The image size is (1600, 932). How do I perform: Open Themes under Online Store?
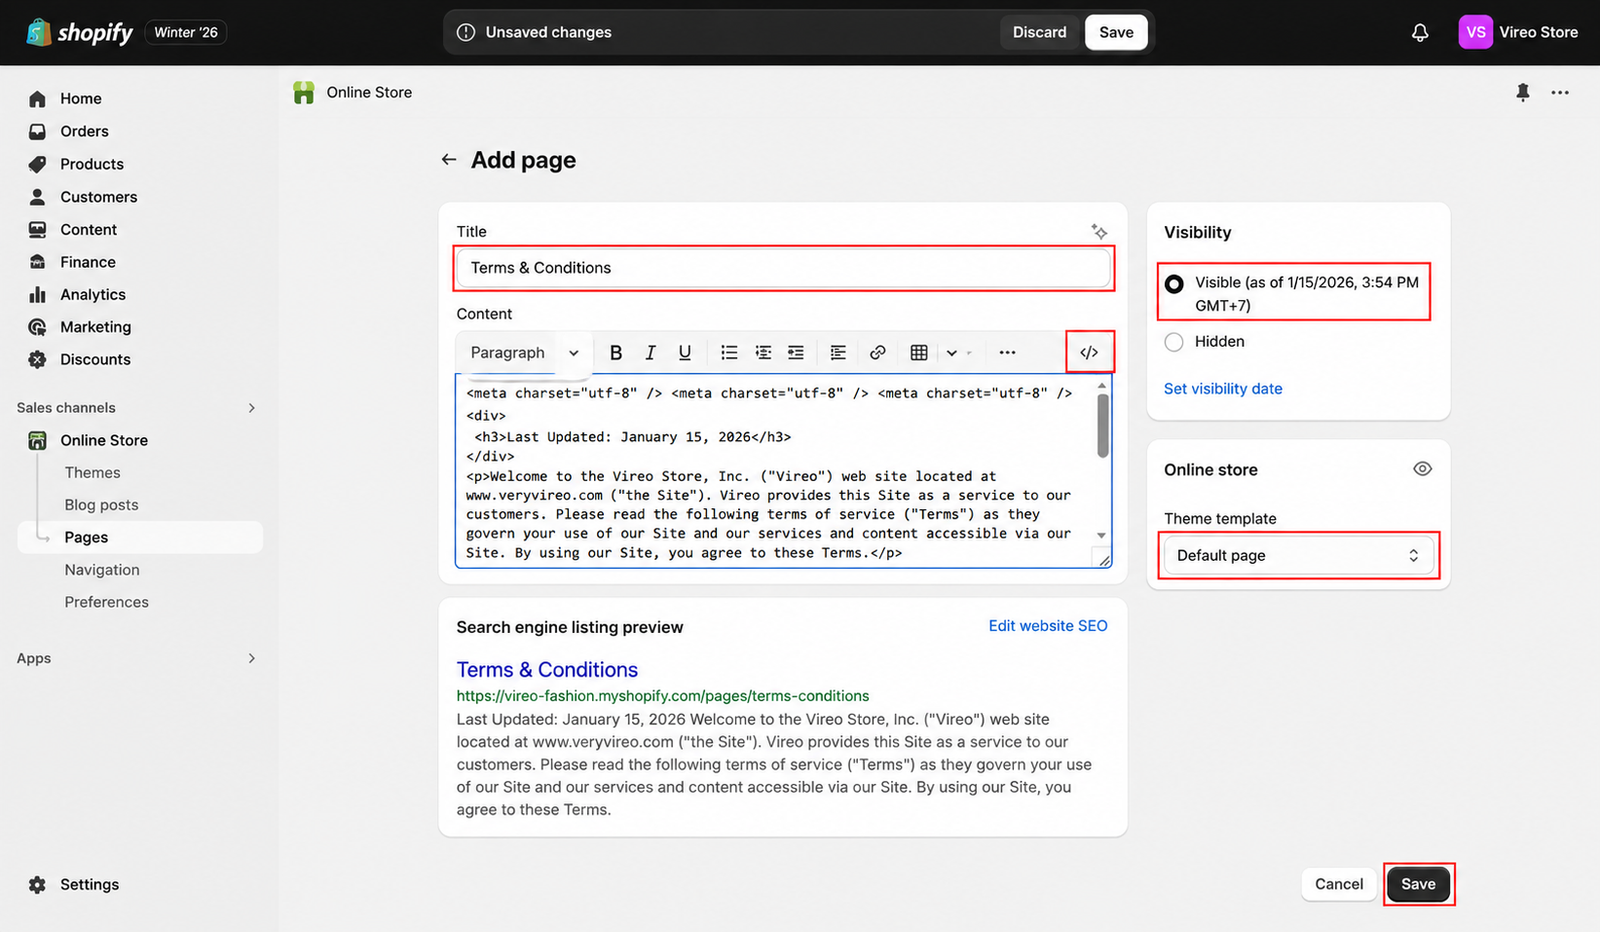coord(92,472)
